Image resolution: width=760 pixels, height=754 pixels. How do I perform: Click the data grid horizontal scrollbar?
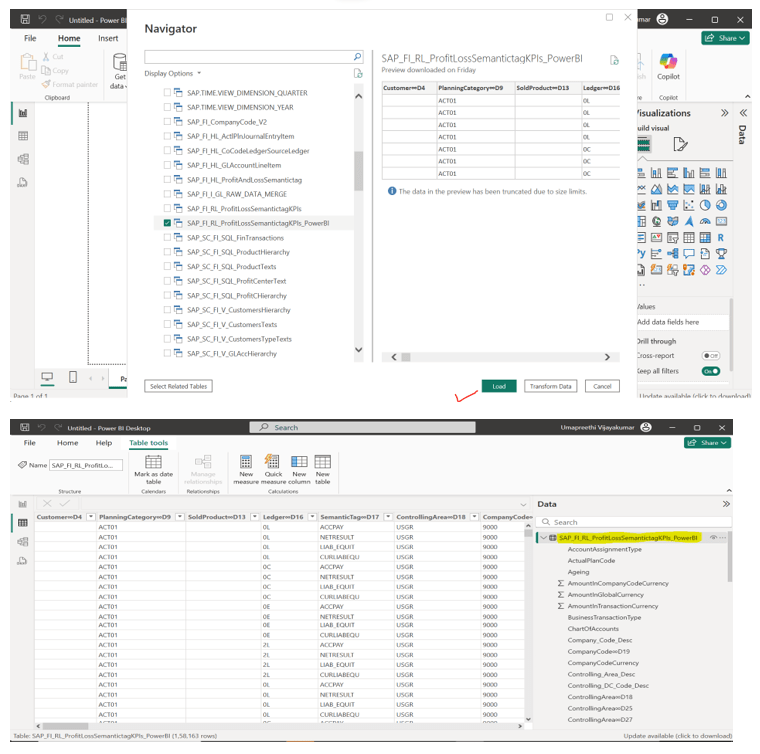(x=65, y=726)
